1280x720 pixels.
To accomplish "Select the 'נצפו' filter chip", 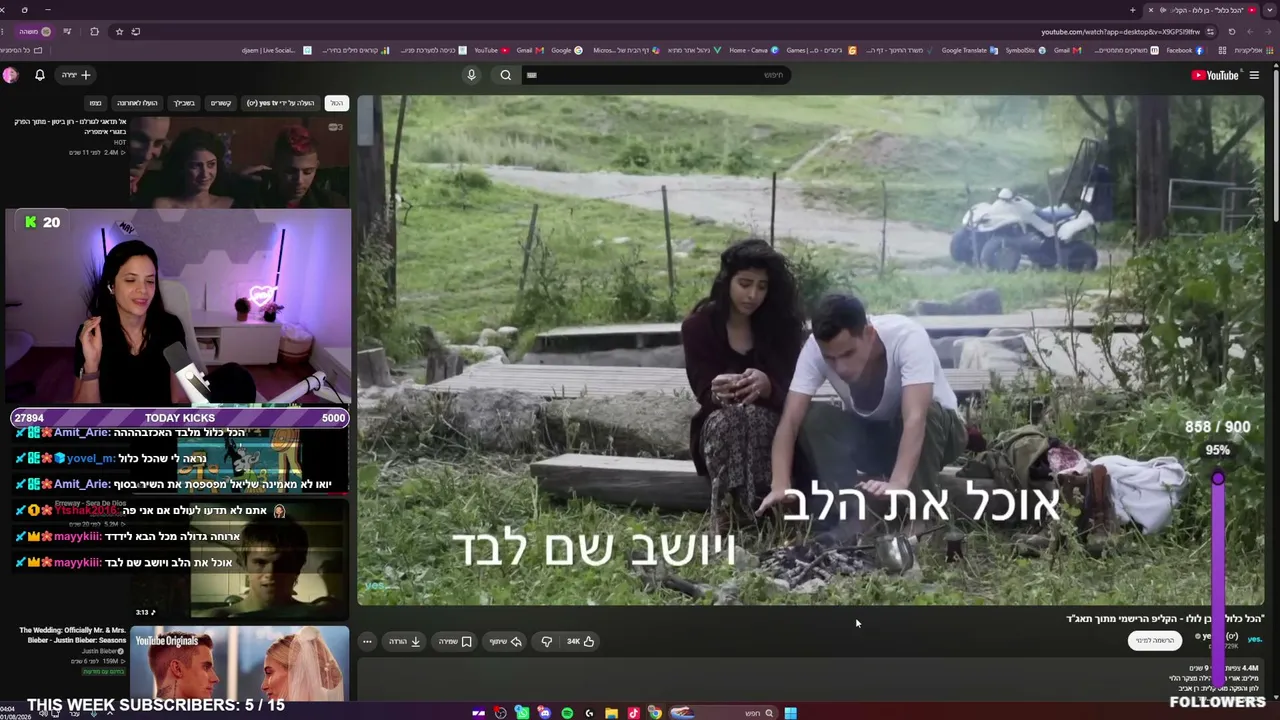I will point(95,103).
